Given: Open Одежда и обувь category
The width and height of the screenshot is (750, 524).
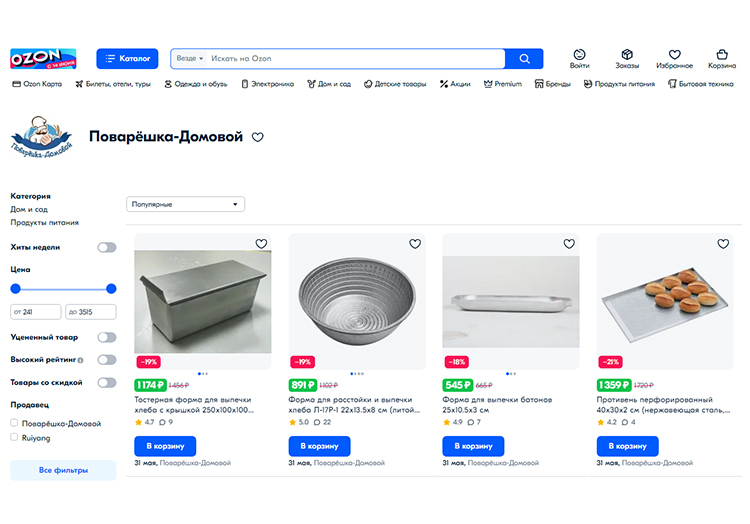Looking at the screenshot, I should click(196, 84).
